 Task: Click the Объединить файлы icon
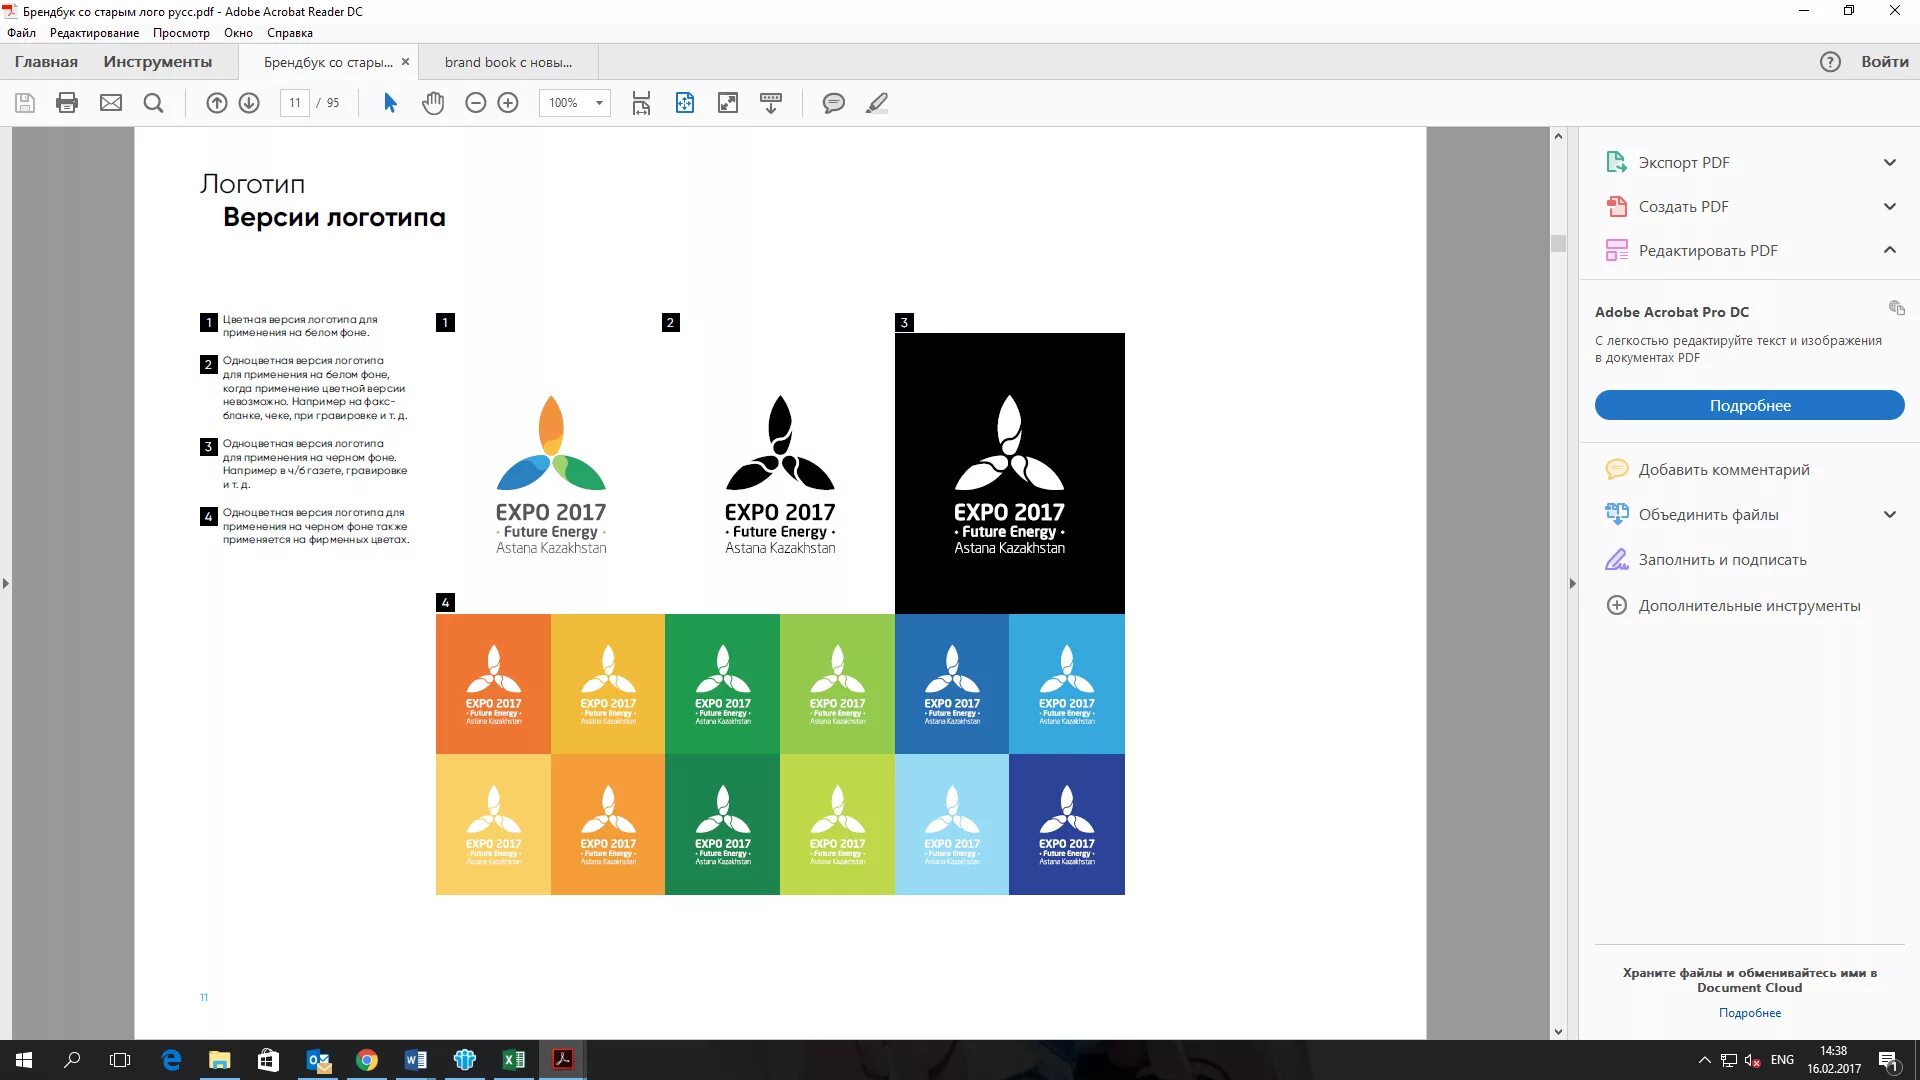[x=1616, y=514]
